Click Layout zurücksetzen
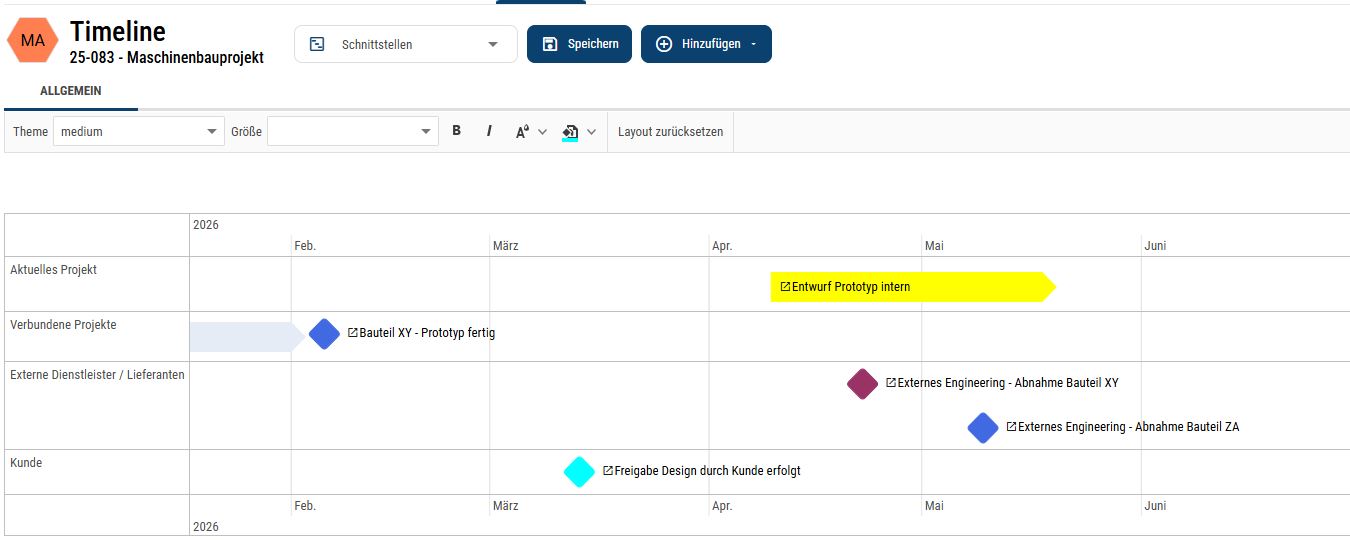 670,132
